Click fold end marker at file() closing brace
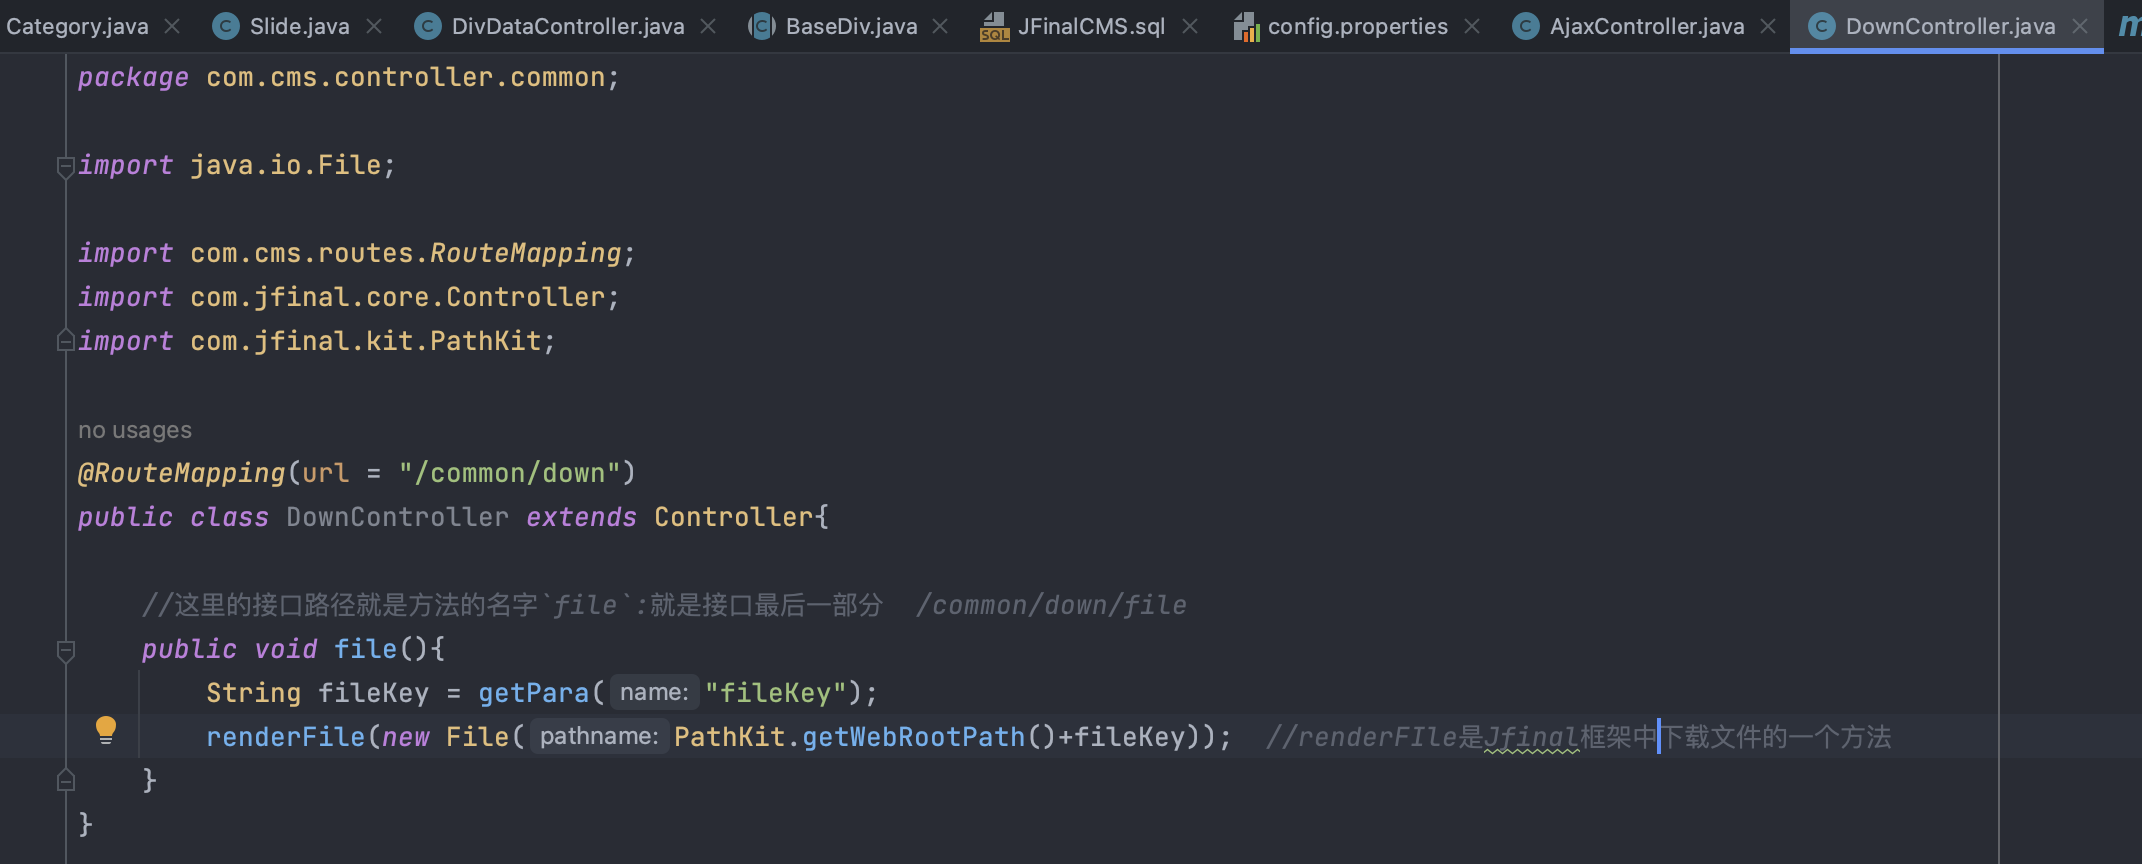The height and width of the screenshot is (864, 2142). pos(66,780)
